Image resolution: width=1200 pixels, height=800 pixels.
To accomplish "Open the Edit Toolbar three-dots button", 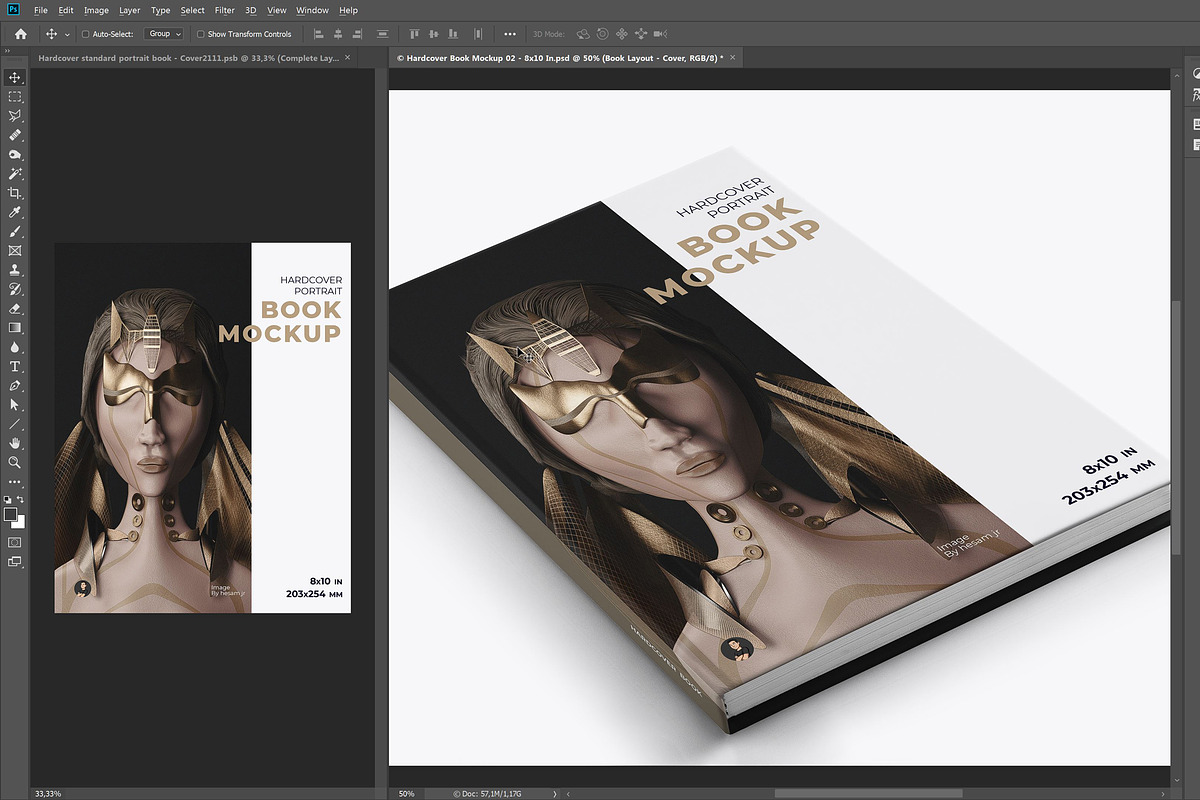I will [15, 481].
